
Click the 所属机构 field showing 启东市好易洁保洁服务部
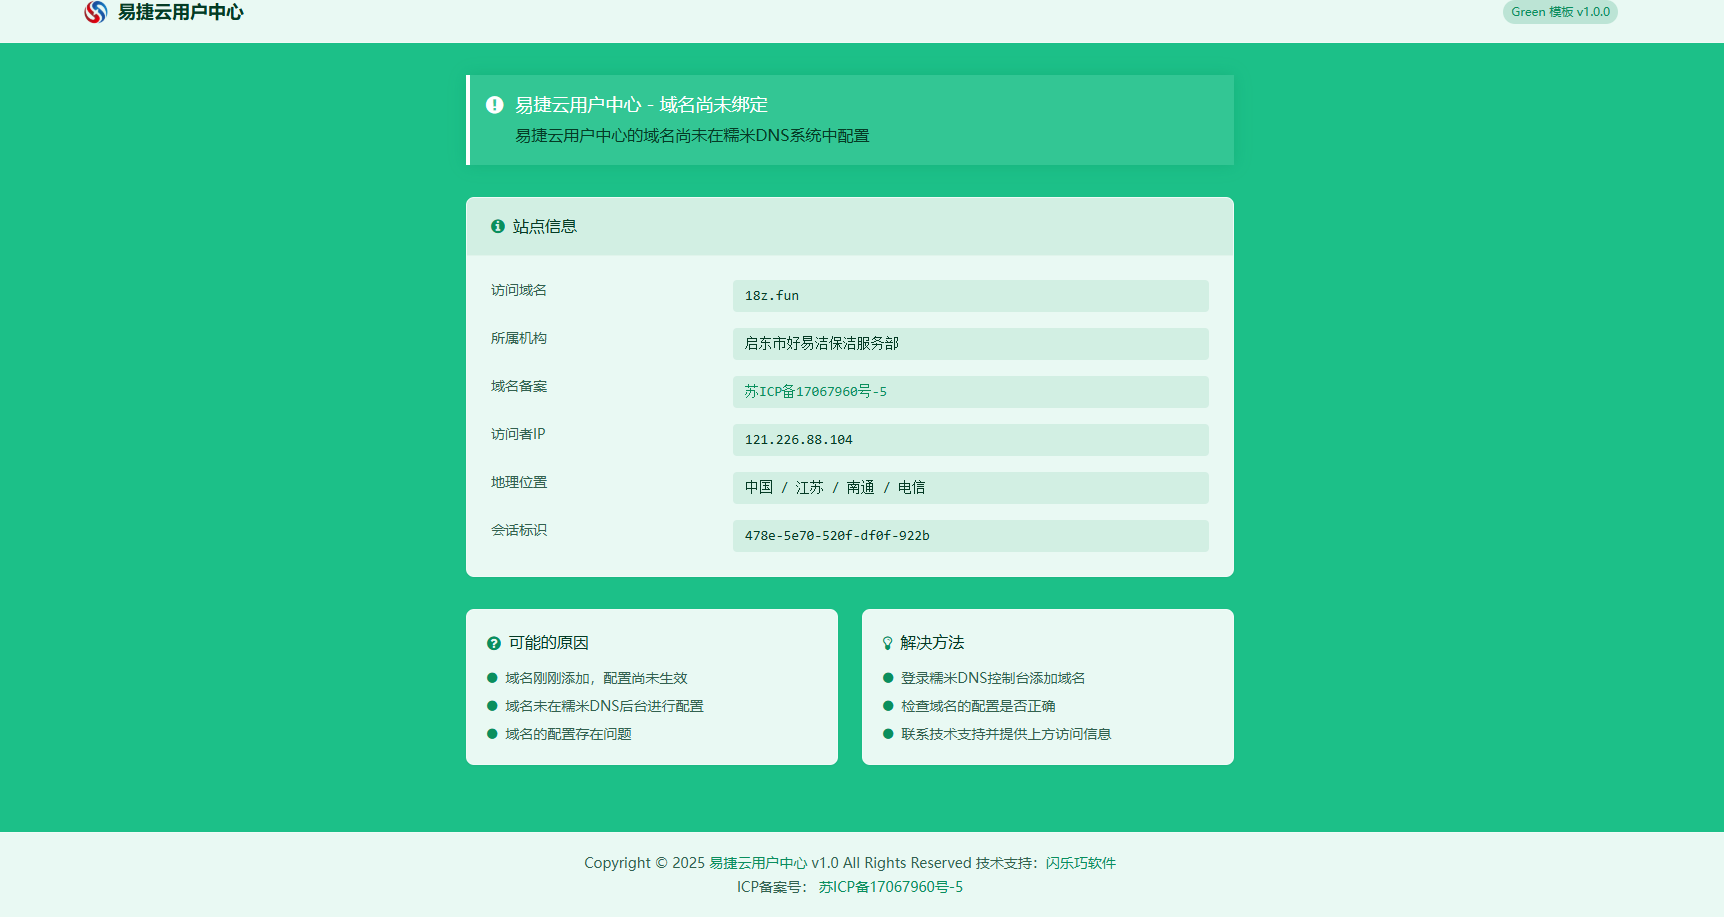point(969,343)
